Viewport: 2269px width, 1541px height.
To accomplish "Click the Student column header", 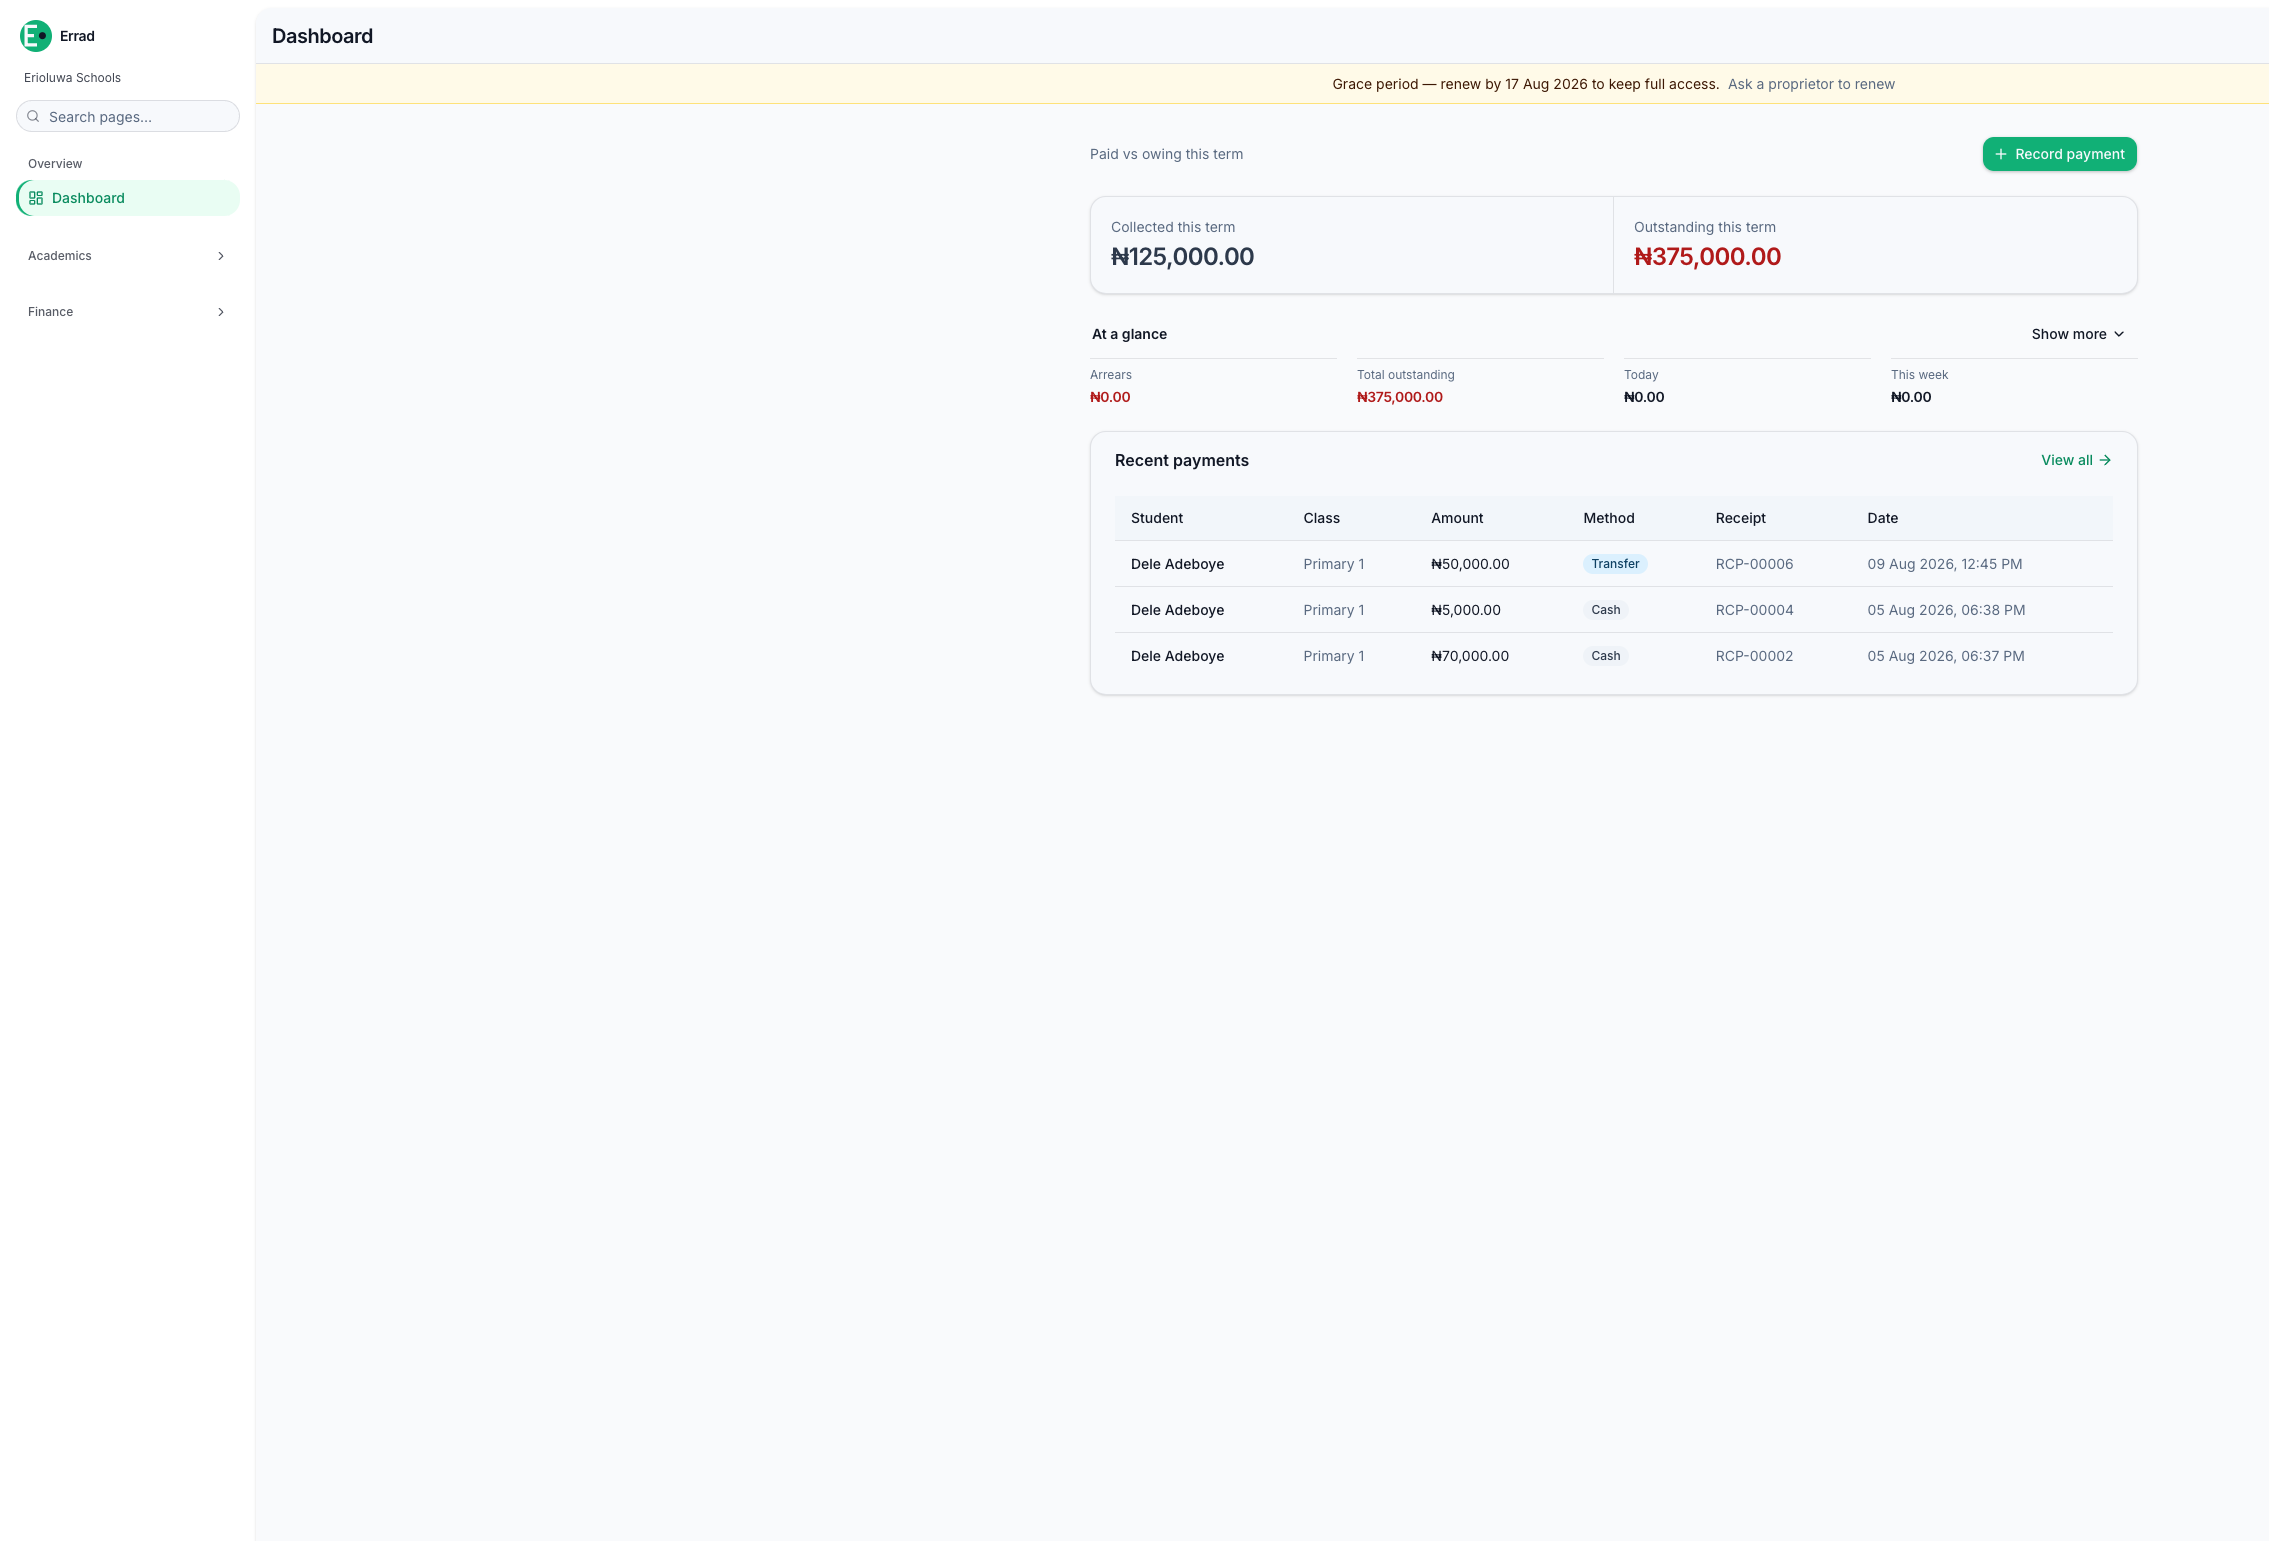I will pos(1156,518).
